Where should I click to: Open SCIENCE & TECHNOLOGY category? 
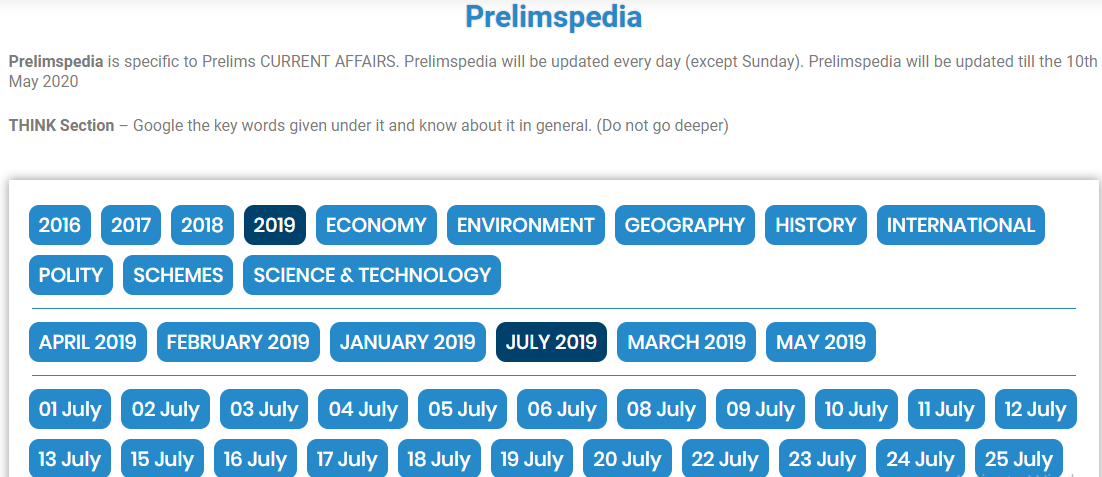[372, 275]
